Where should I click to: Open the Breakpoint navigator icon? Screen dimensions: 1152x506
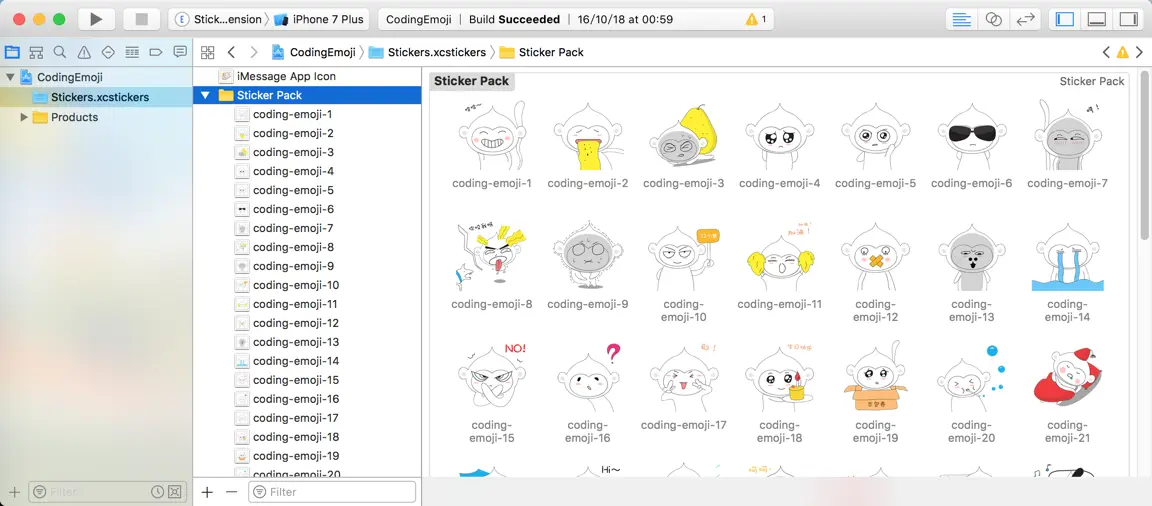coord(156,52)
